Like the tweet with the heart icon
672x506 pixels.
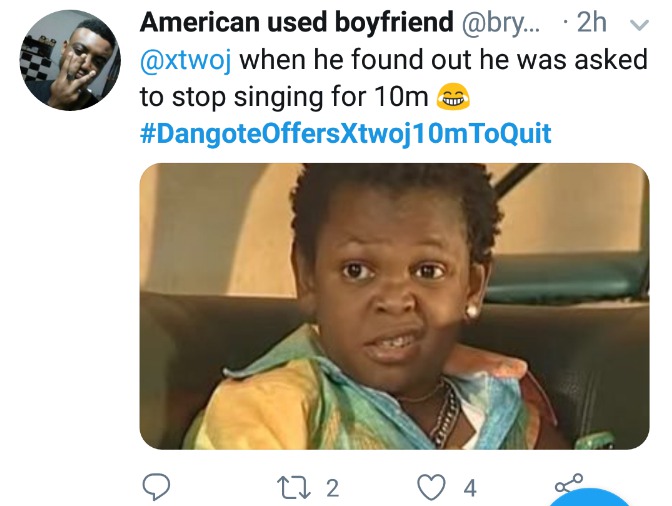[x=431, y=487]
